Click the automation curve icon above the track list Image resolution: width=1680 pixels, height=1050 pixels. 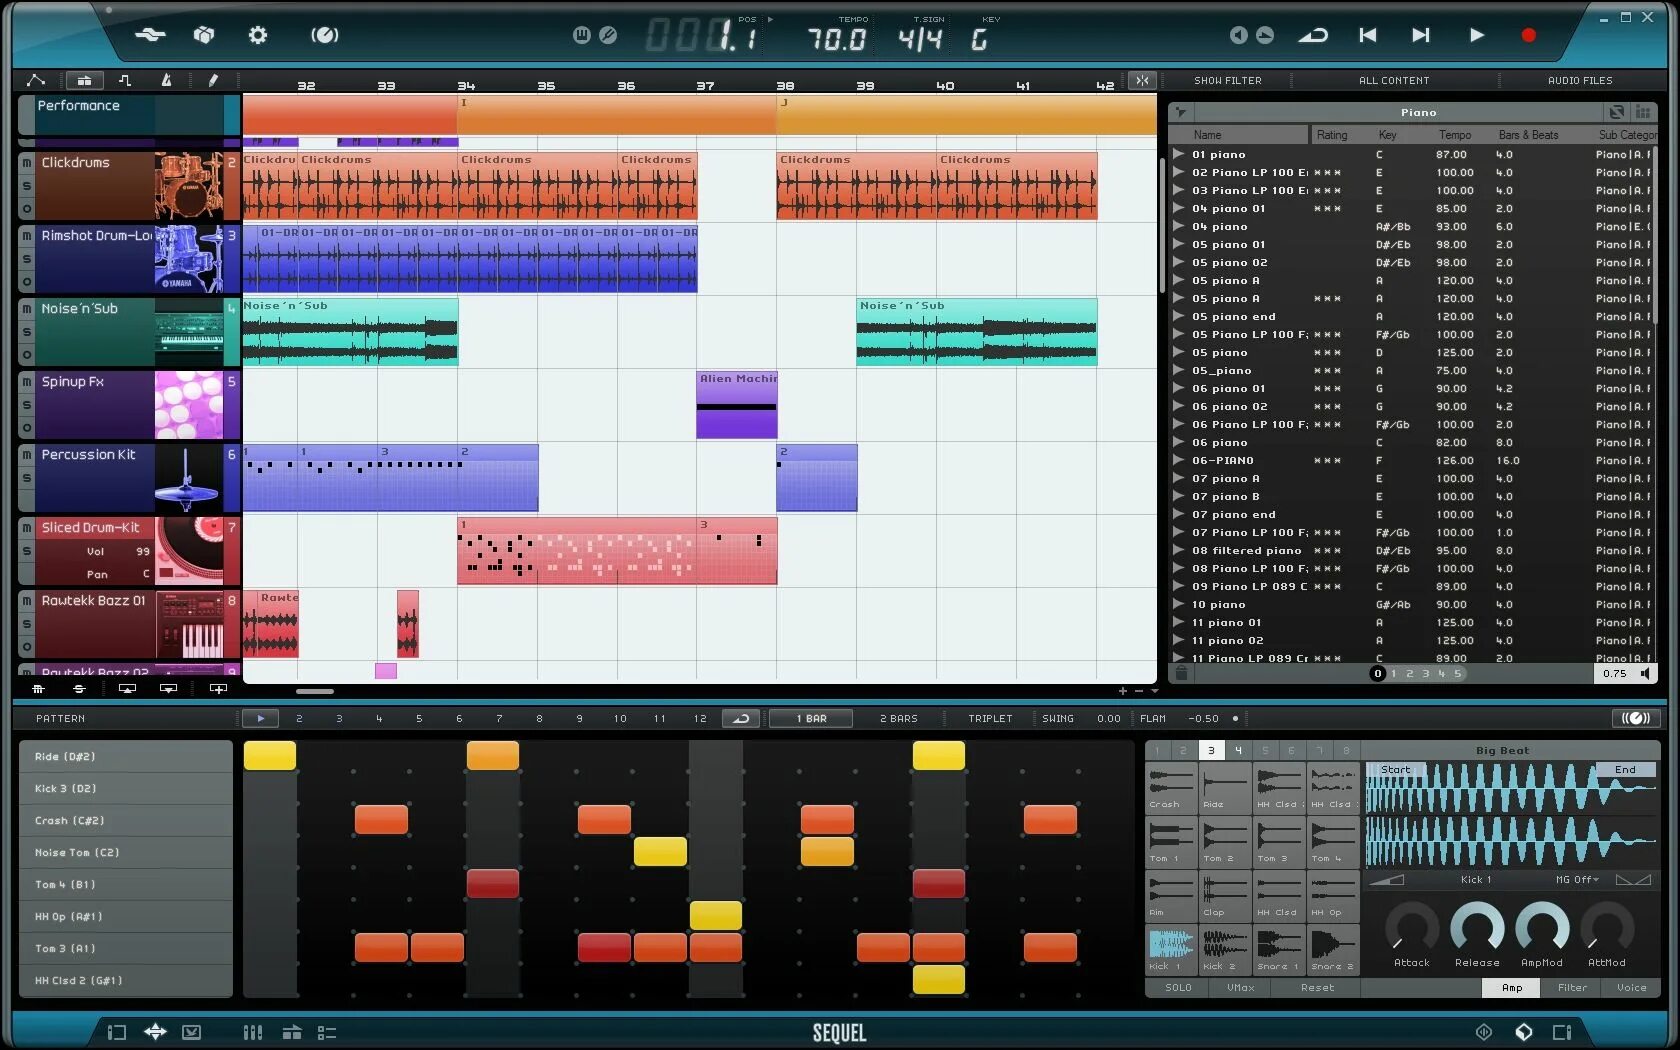(x=36, y=80)
